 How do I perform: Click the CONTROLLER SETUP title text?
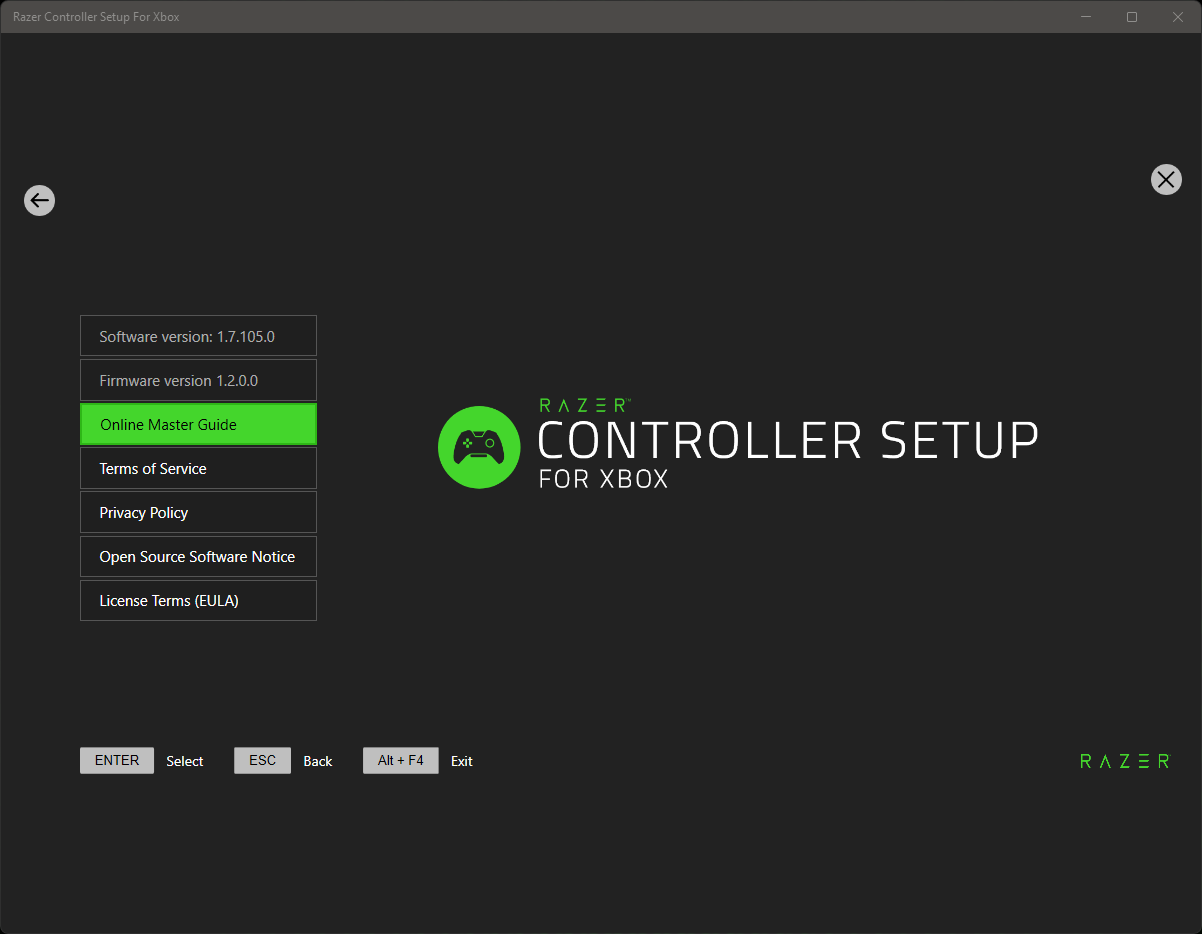point(788,441)
